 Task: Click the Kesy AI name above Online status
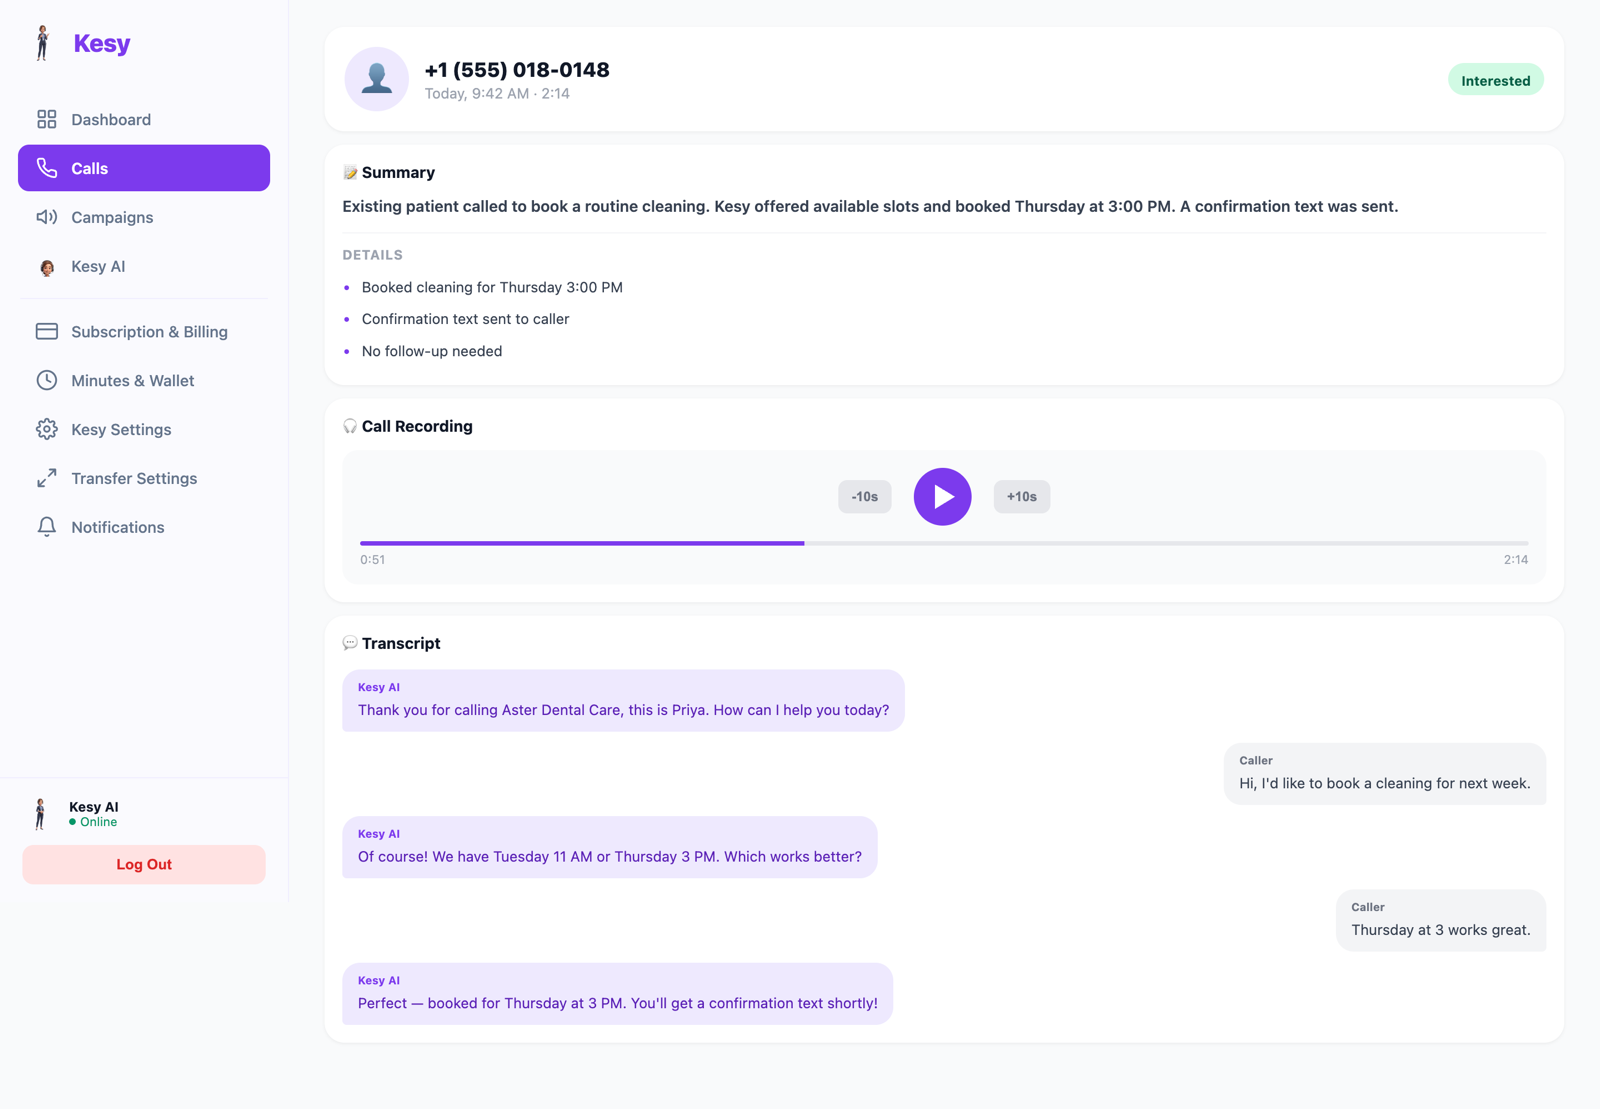tap(94, 807)
